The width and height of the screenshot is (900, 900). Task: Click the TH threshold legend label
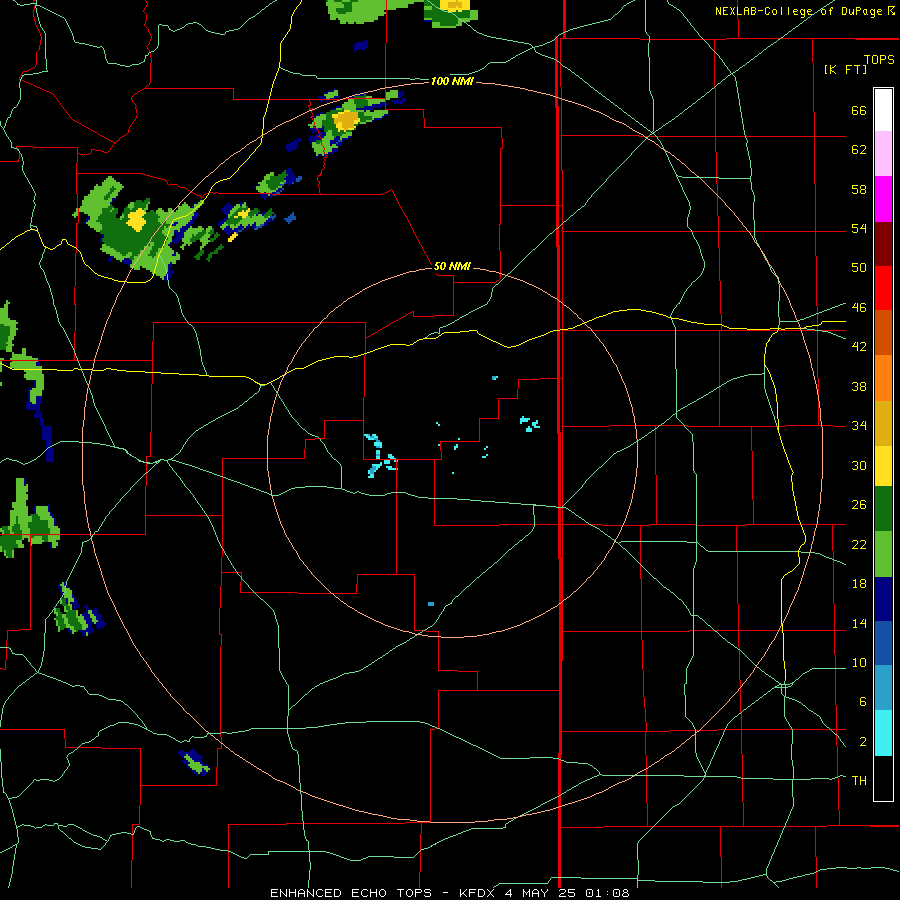click(859, 780)
